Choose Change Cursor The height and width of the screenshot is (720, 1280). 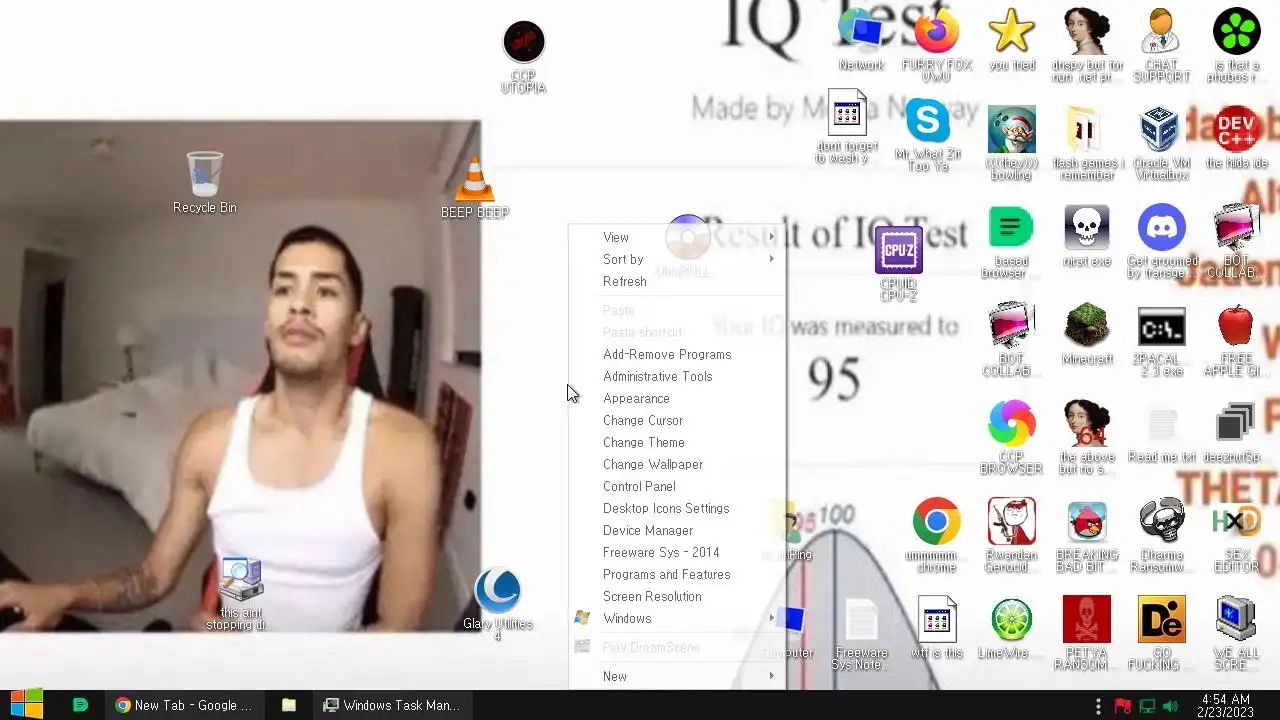tap(677, 420)
